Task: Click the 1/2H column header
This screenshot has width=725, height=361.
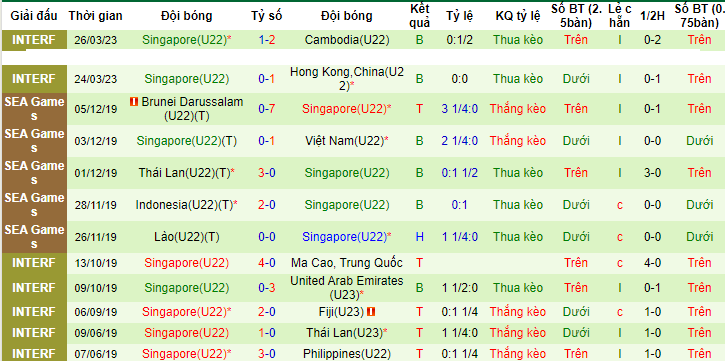Action: pyautogui.click(x=652, y=16)
